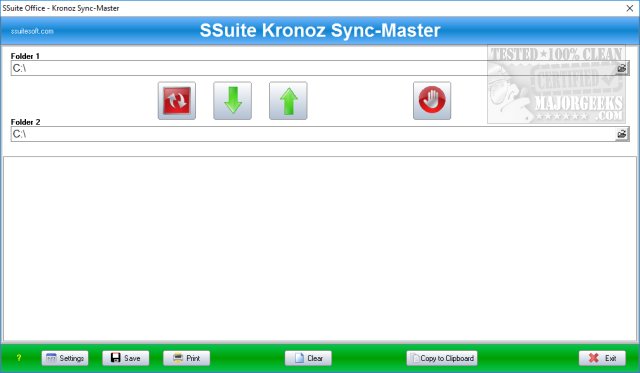Screen dimensions: 640x373
Task: Click the red two-way sync icon
Action: coord(177,100)
